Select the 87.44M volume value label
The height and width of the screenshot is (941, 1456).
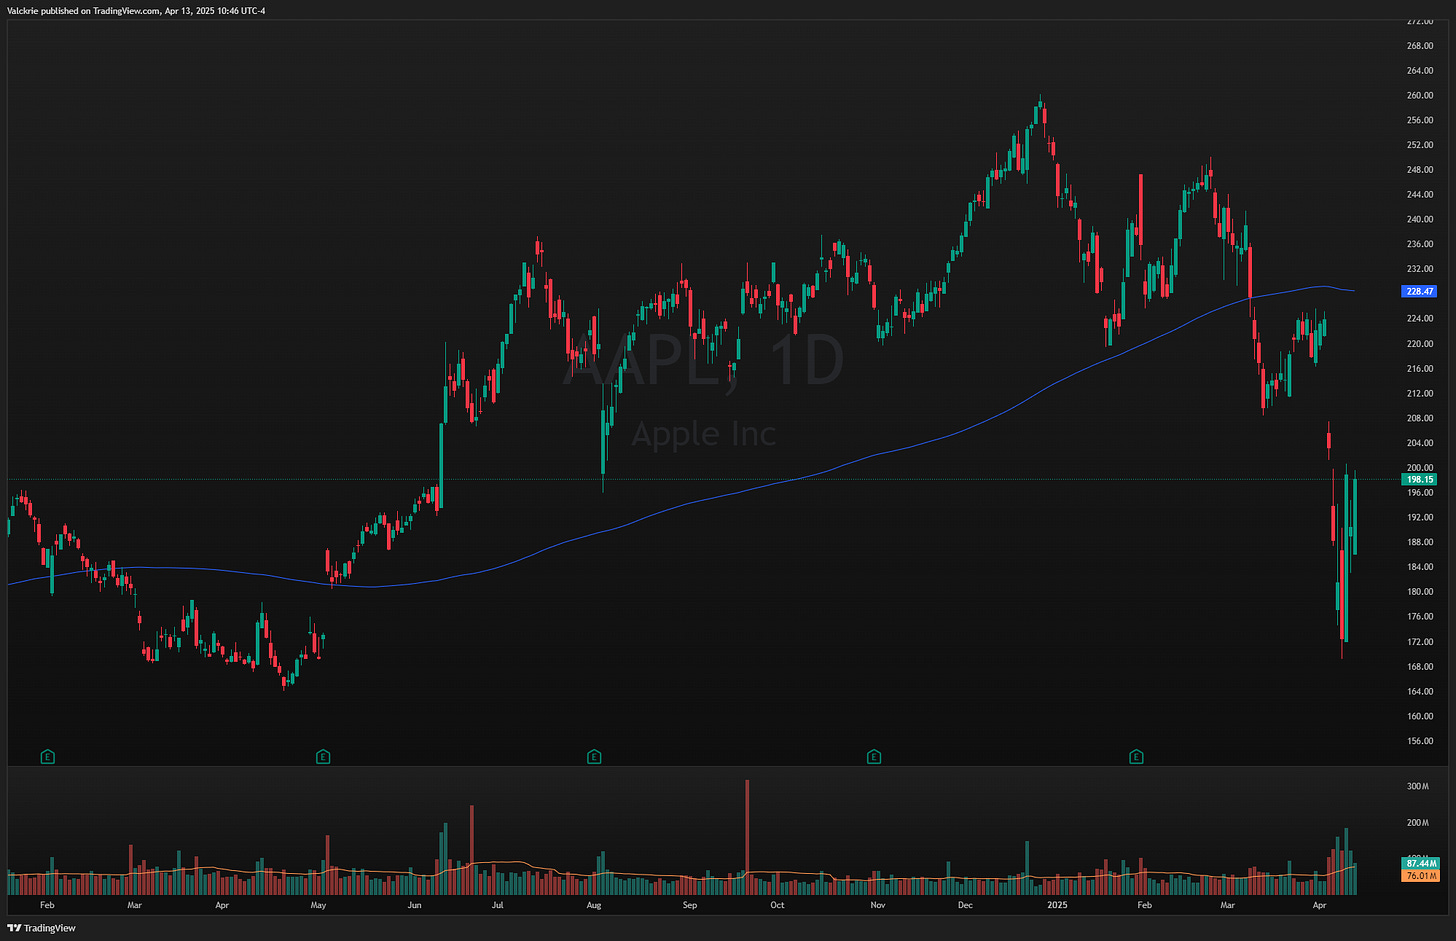pyautogui.click(x=1421, y=863)
